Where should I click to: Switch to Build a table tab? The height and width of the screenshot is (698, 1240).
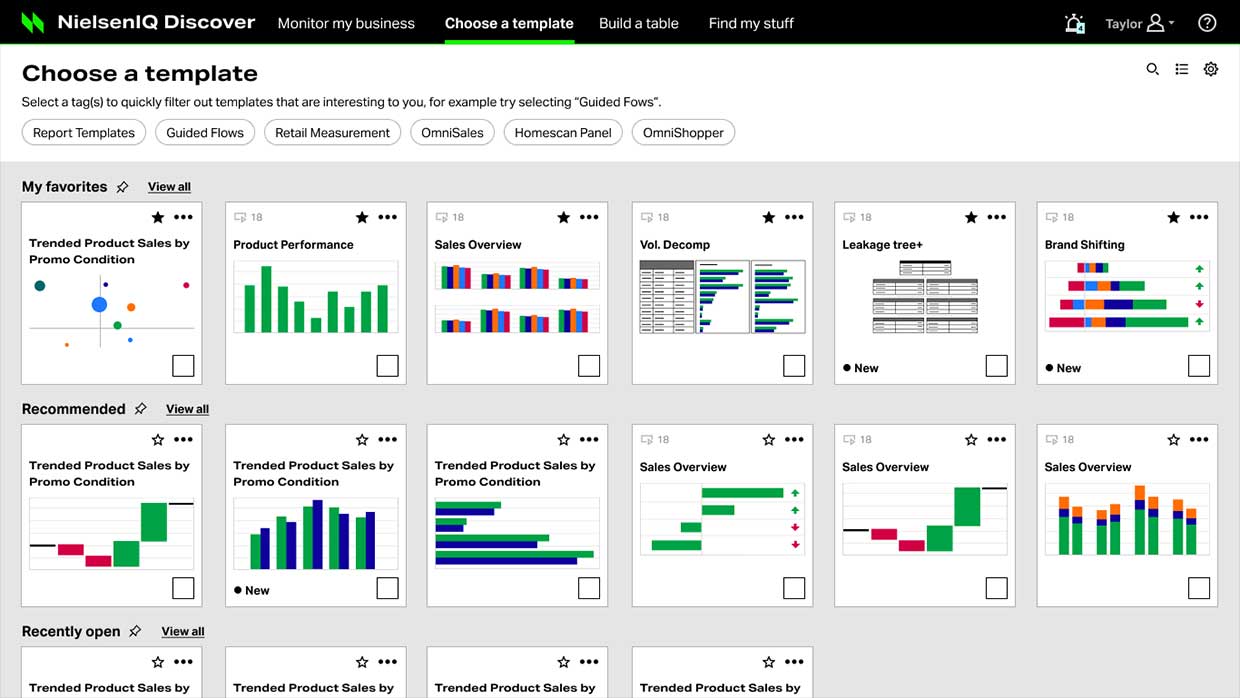639,23
